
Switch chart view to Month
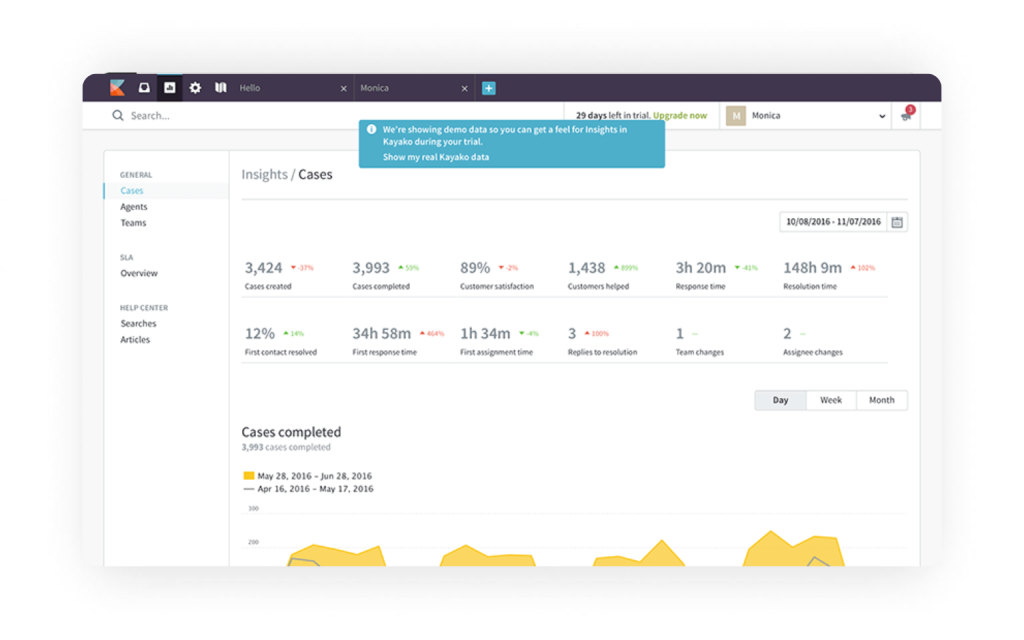[881, 400]
